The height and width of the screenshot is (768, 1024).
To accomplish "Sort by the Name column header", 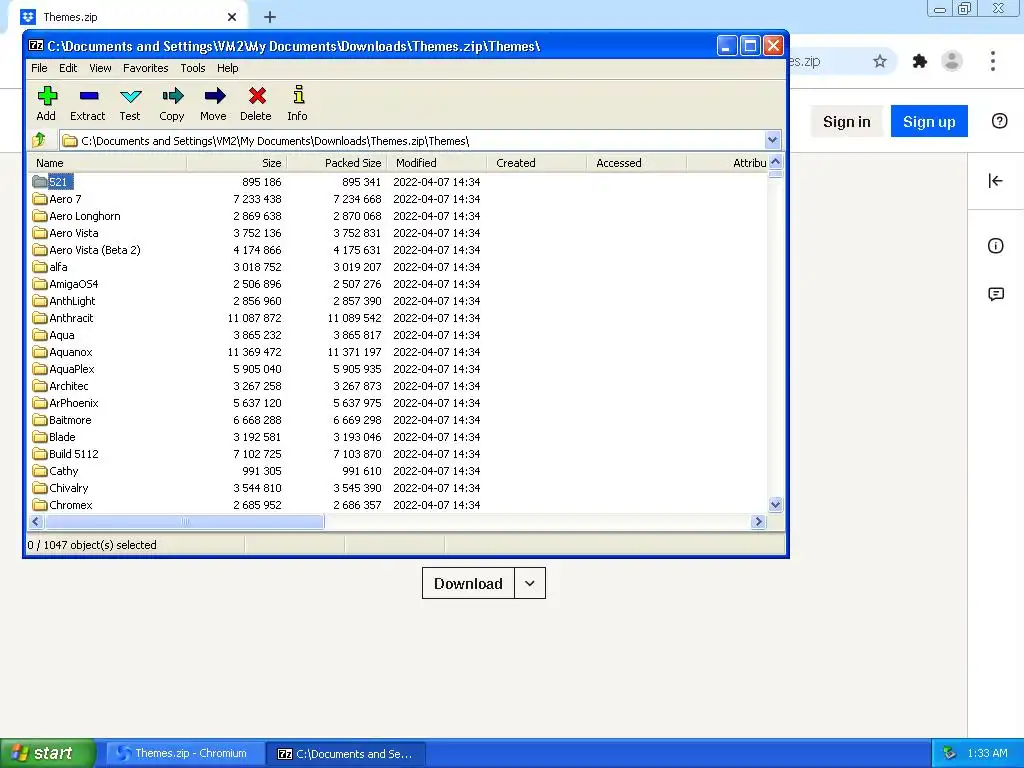I will pos(107,163).
